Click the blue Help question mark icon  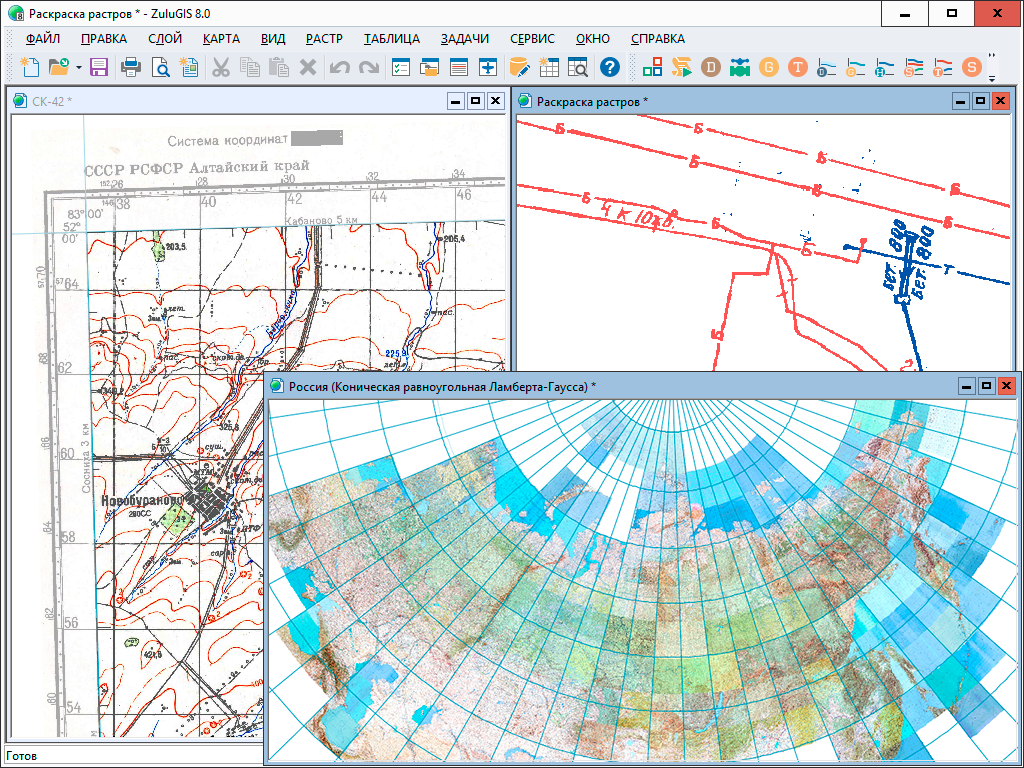(x=610, y=67)
